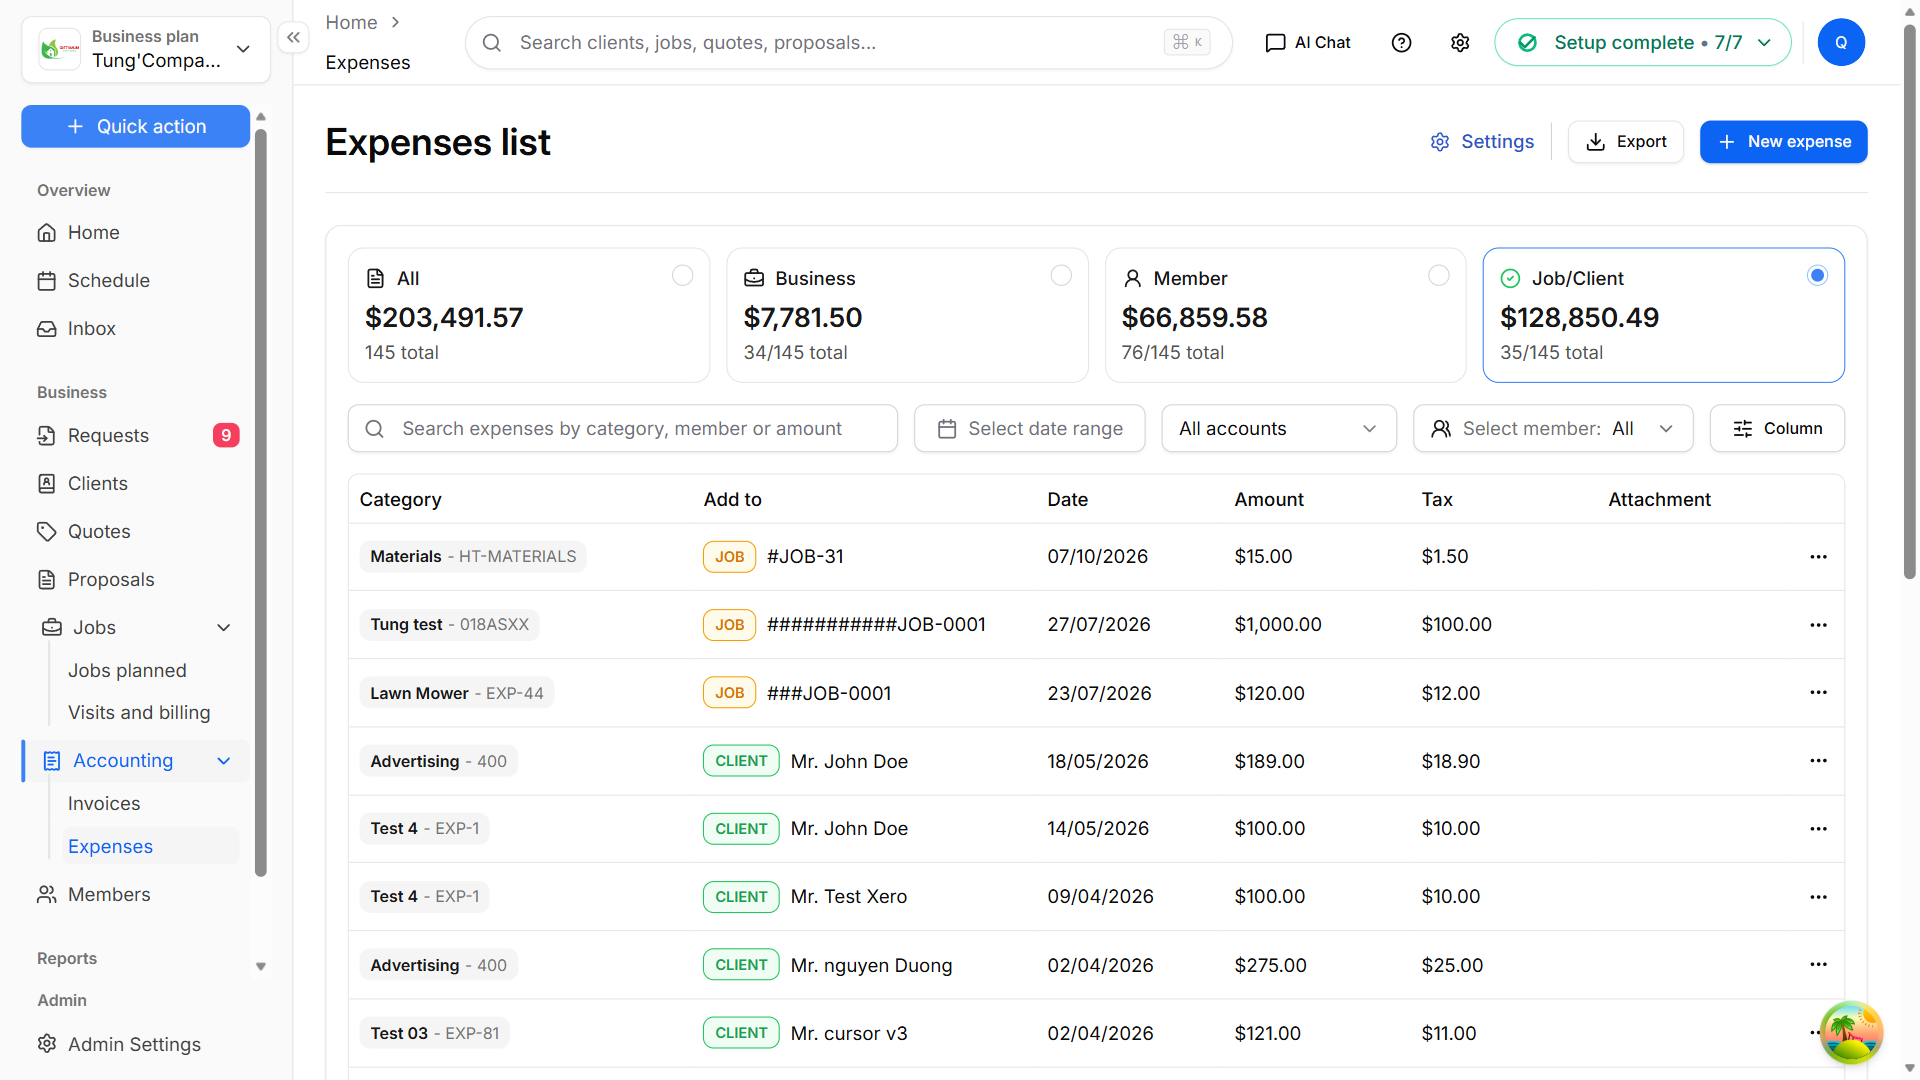Focus the global search clients, jobs field
This screenshot has height=1080, width=1920.
(x=848, y=43)
